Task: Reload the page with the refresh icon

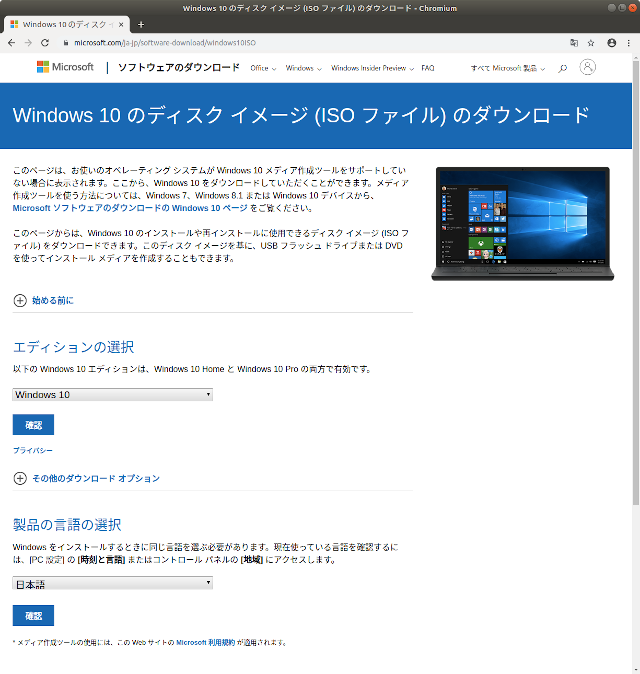Action: 45,43
